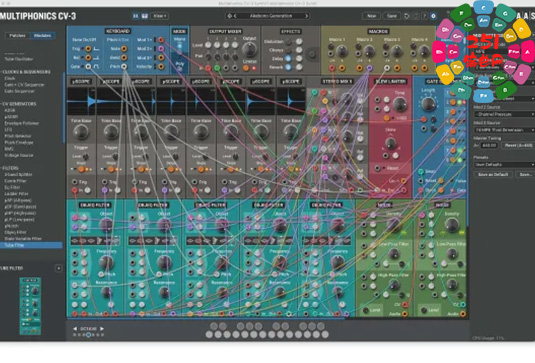Image resolution: width=535 pixels, height=363 pixels.
Task: Open the preset name selector
Action: point(271,16)
